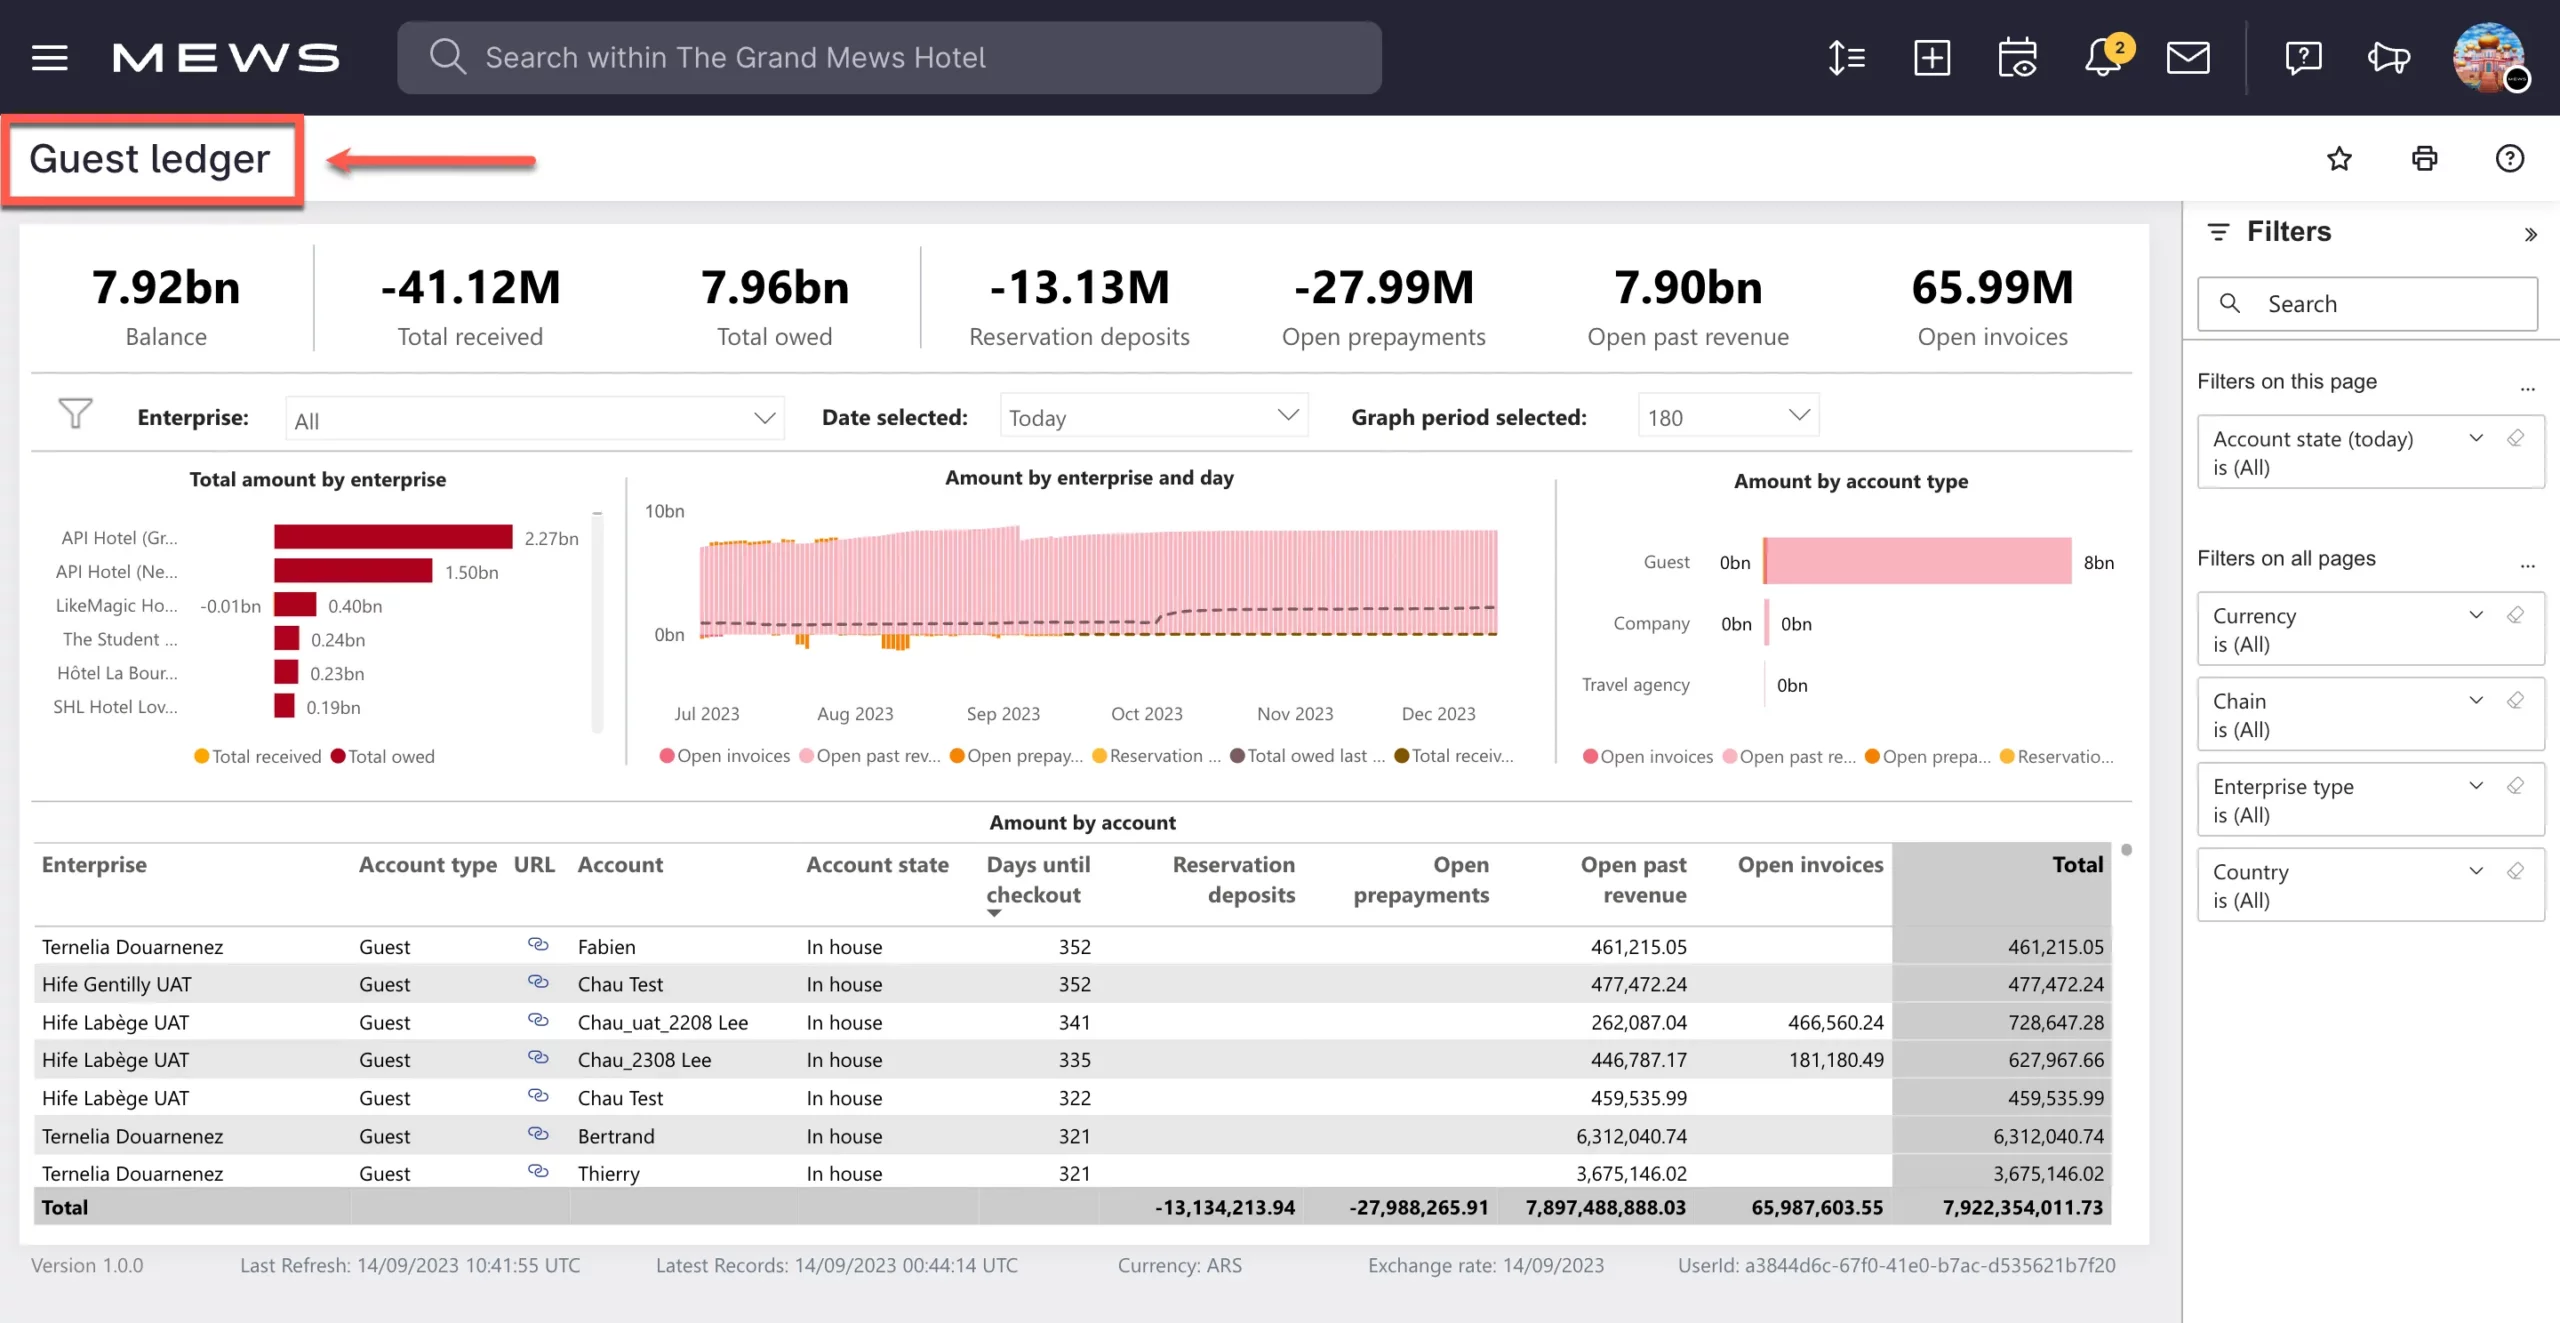Open the calendar overview icon
2560x1323 pixels.
click(2017, 58)
